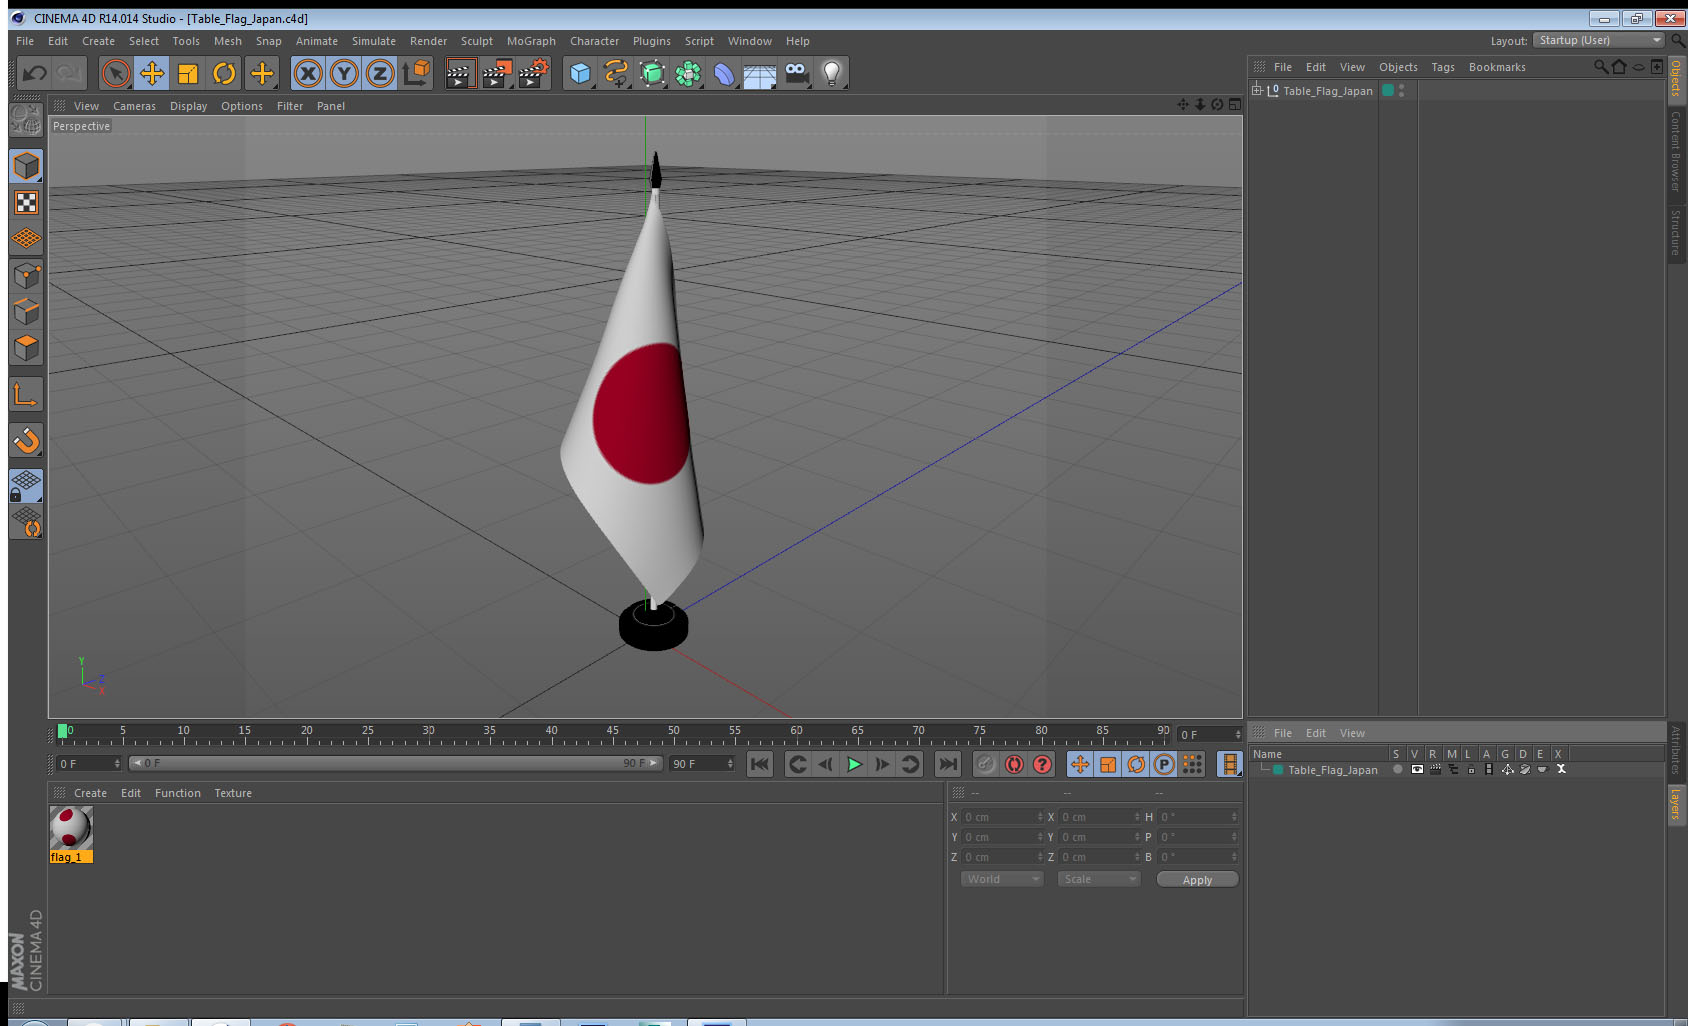Switch to Model mode cube icon
The image size is (1688, 1026).
(26, 166)
